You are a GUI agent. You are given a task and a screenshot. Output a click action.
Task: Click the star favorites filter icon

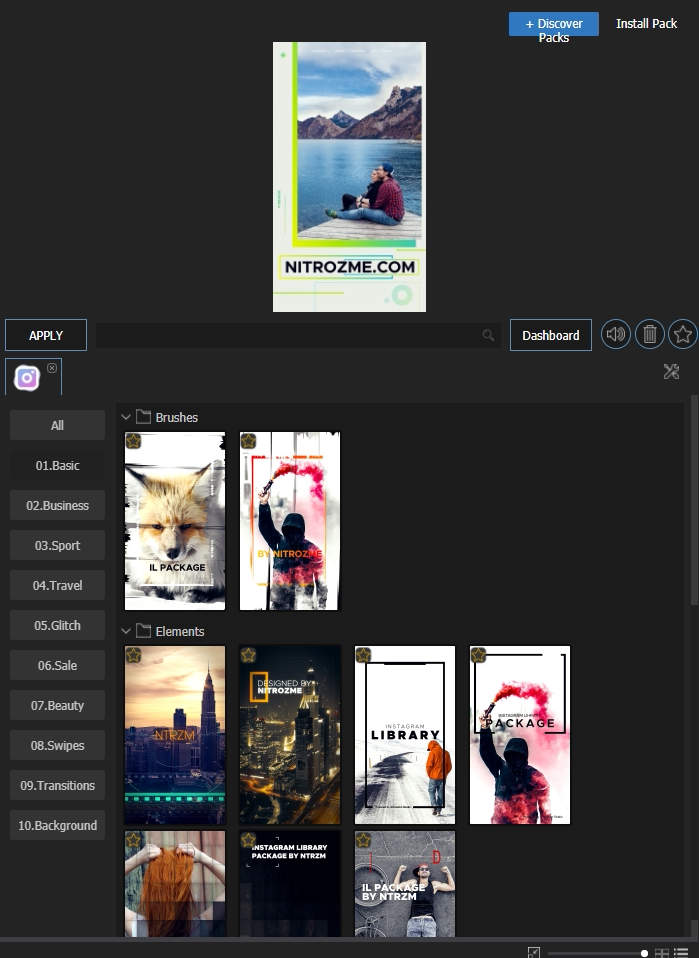tap(683, 335)
